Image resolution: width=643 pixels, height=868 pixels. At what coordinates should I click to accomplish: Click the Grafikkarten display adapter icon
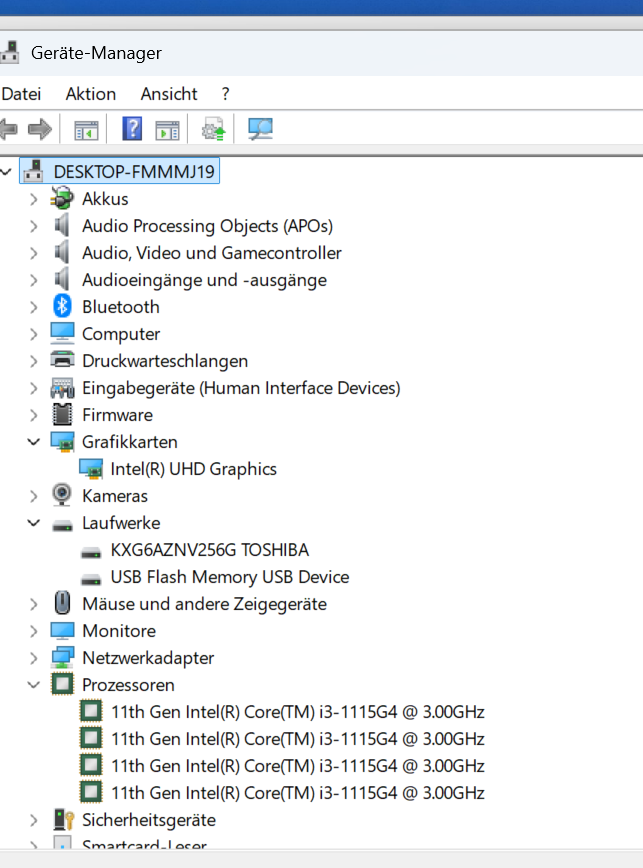click(x=62, y=442)
